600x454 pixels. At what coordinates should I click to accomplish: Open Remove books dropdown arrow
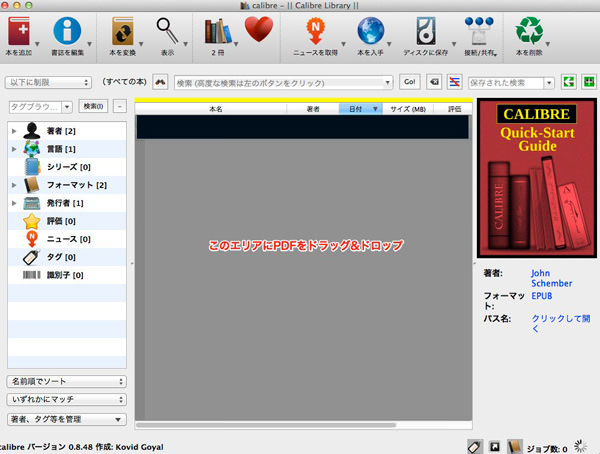pos(548,44)
